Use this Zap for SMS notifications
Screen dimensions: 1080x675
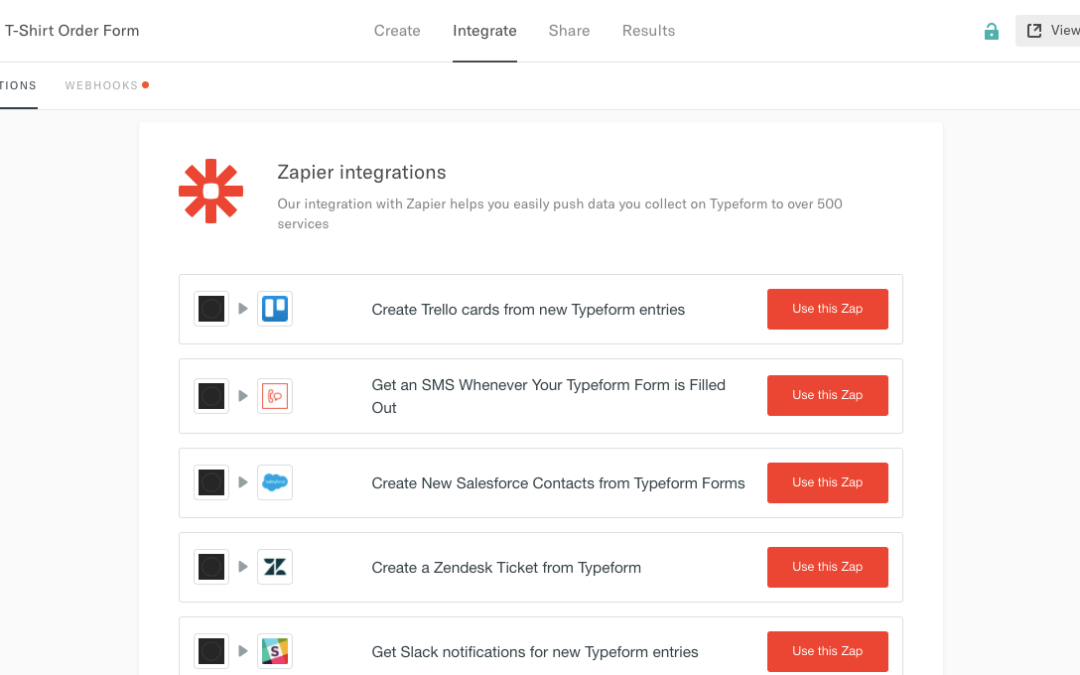(827, 395)
